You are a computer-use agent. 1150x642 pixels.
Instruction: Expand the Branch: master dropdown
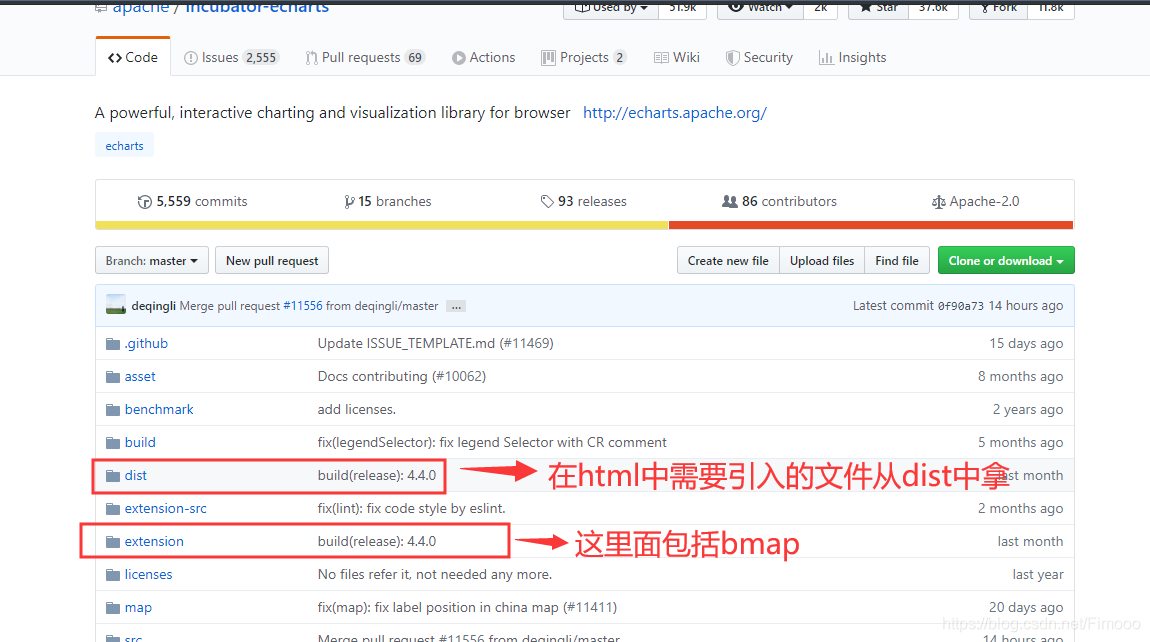pos(152,260)
